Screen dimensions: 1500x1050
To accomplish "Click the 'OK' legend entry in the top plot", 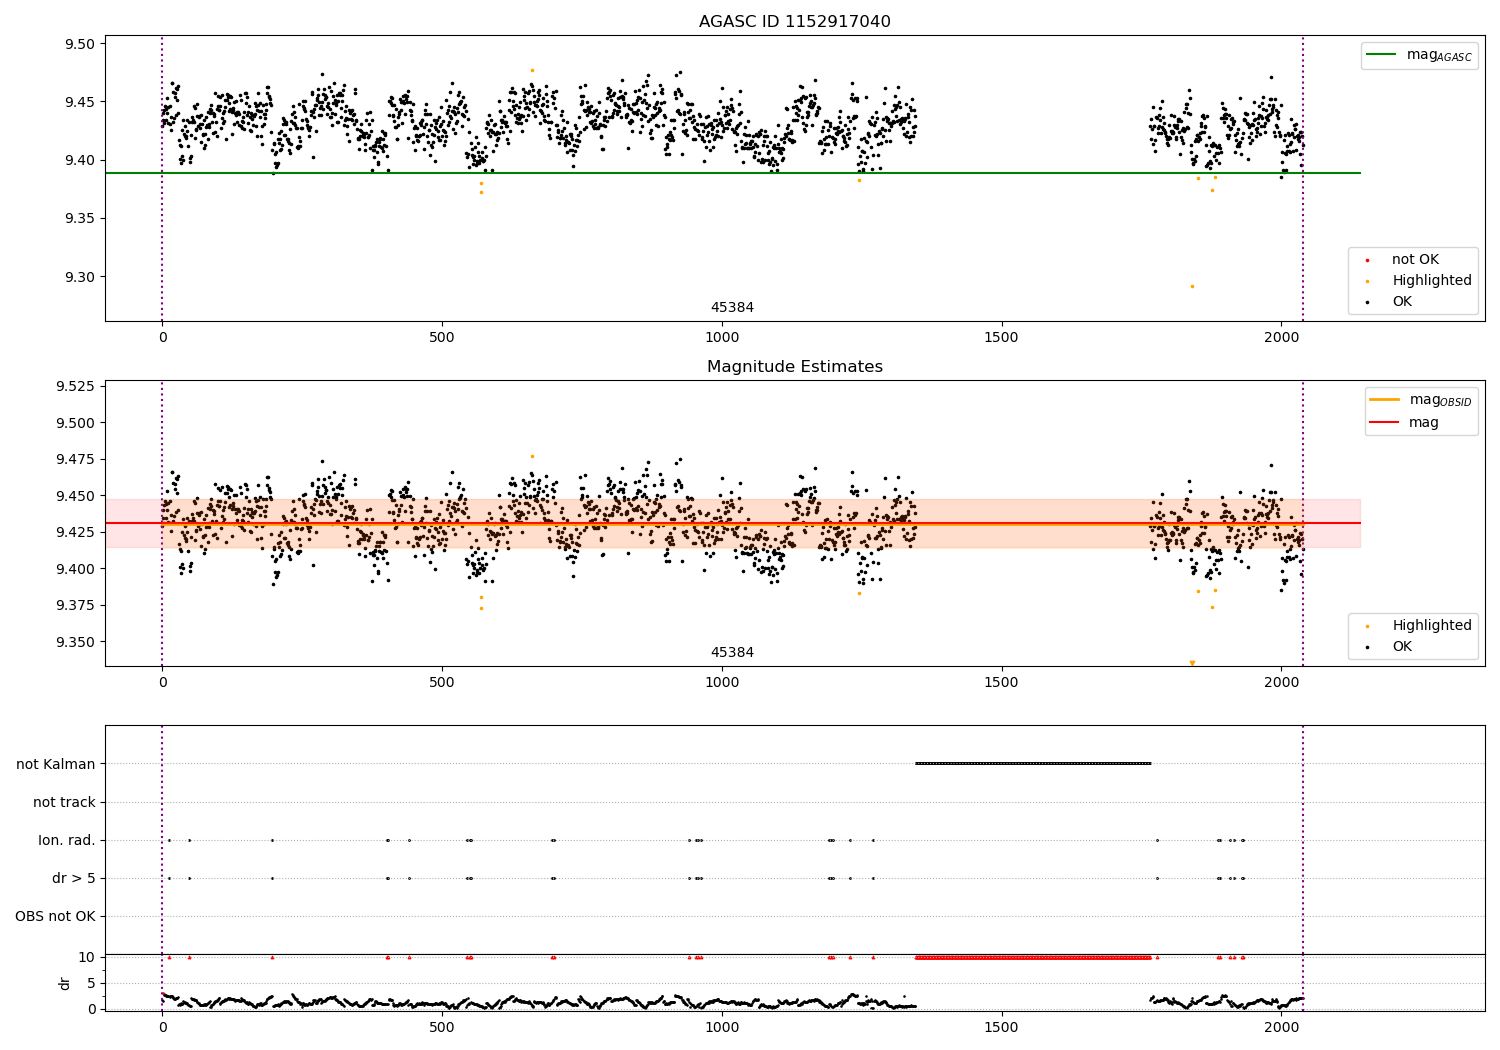I will 1402,302.
